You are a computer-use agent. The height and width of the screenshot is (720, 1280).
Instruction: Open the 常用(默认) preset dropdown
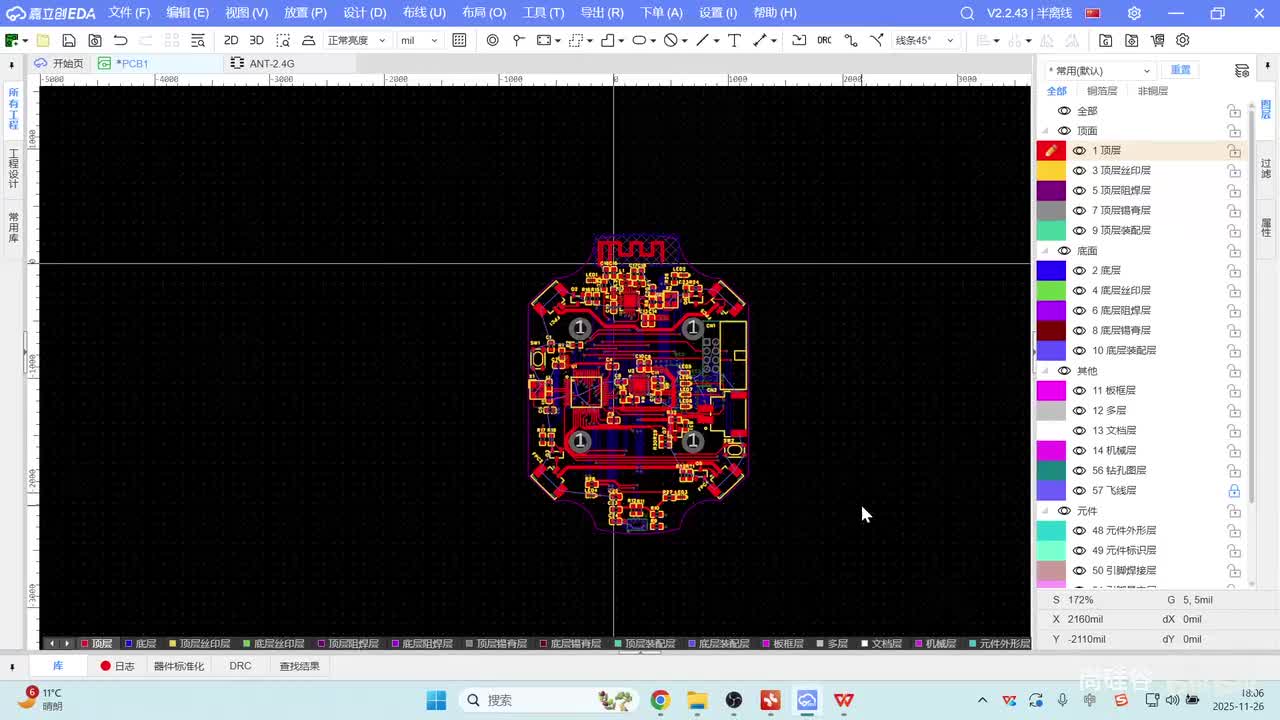click(x=1099, y=70)
